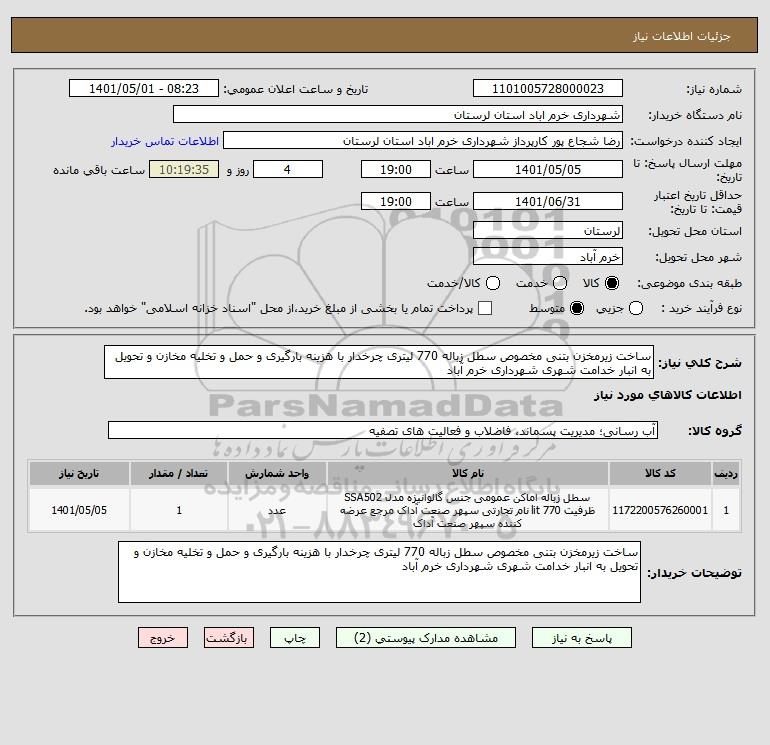Open مشاهده مدارک پیوستی (2) button
Image resolution: width=770 pixels, height=745 pixels.
pyautogui.click(x=426, y=638)
